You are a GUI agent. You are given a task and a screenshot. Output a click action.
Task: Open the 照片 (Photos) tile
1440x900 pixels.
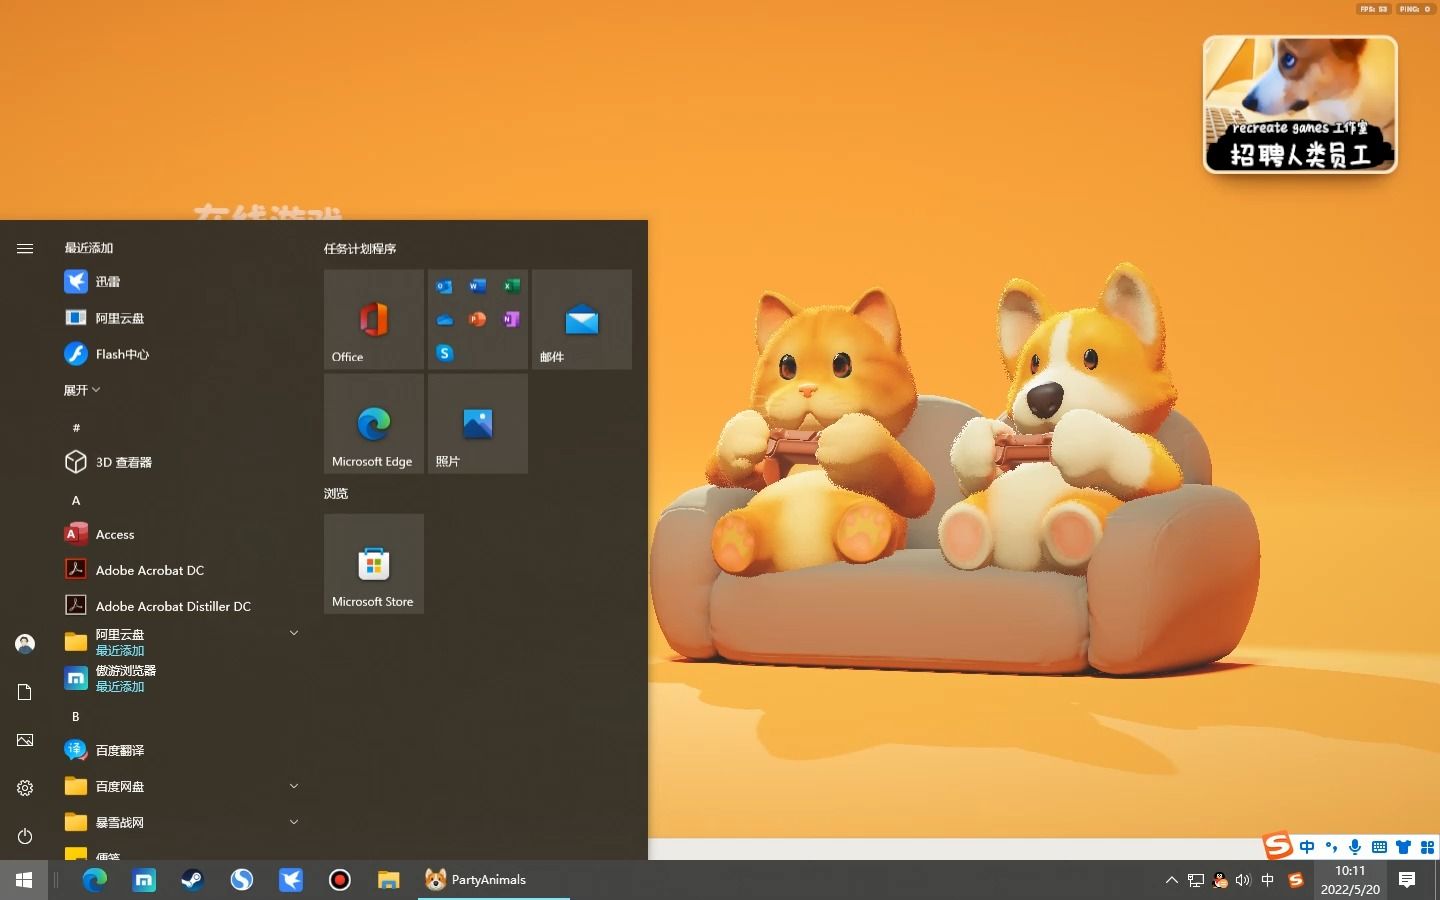478,424
